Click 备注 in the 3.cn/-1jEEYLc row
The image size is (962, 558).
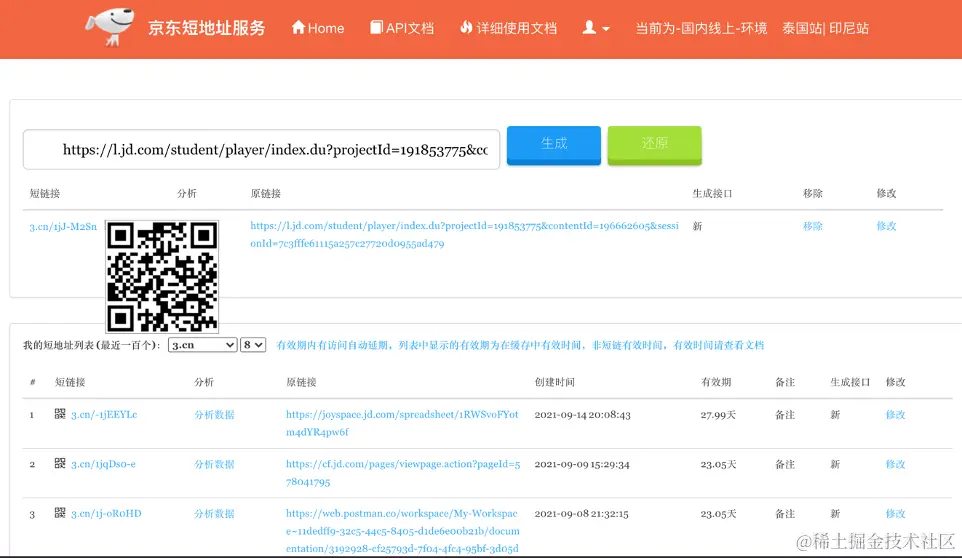click(x=785, y=415)
